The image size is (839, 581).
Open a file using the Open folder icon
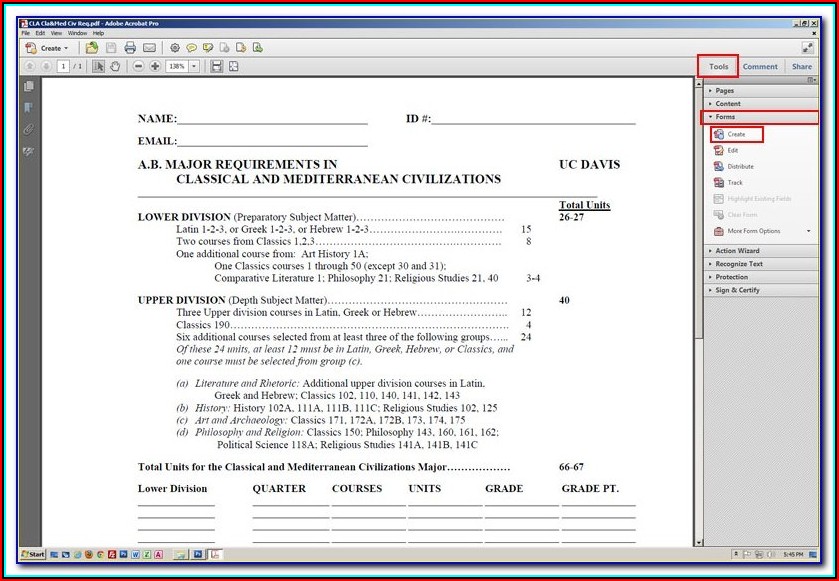(x=90, y=47)
